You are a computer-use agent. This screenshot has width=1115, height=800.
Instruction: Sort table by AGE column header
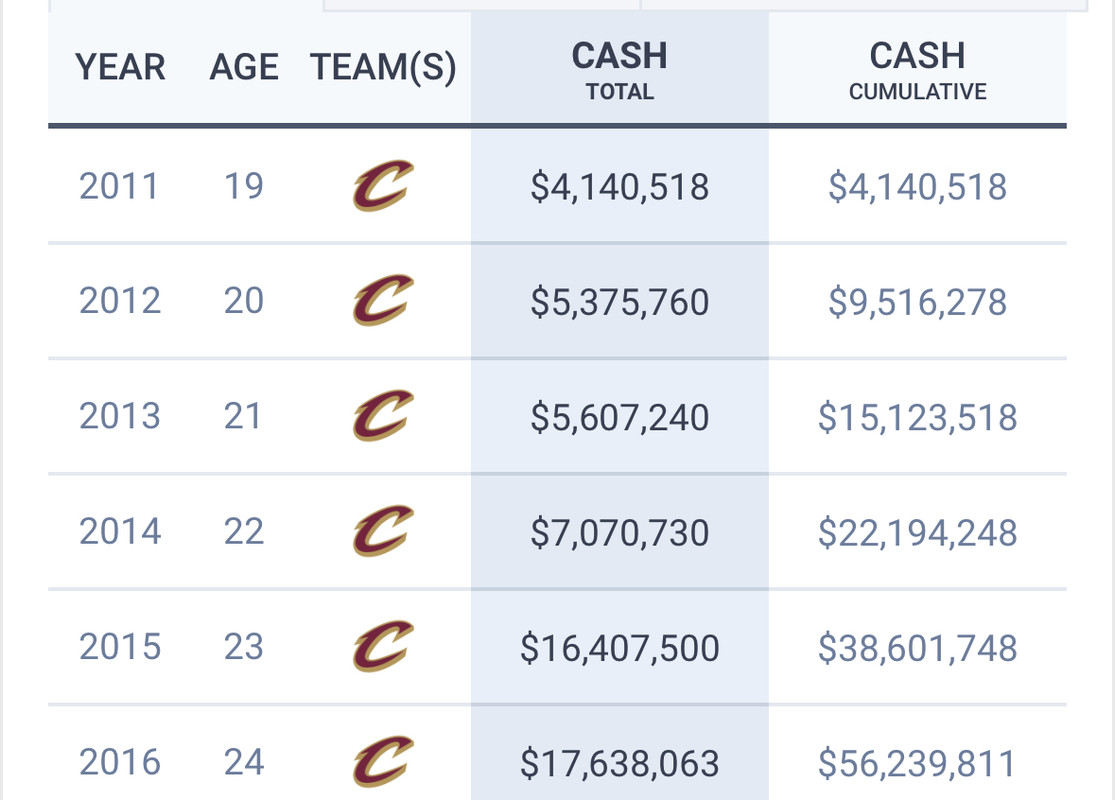(244, 68)
